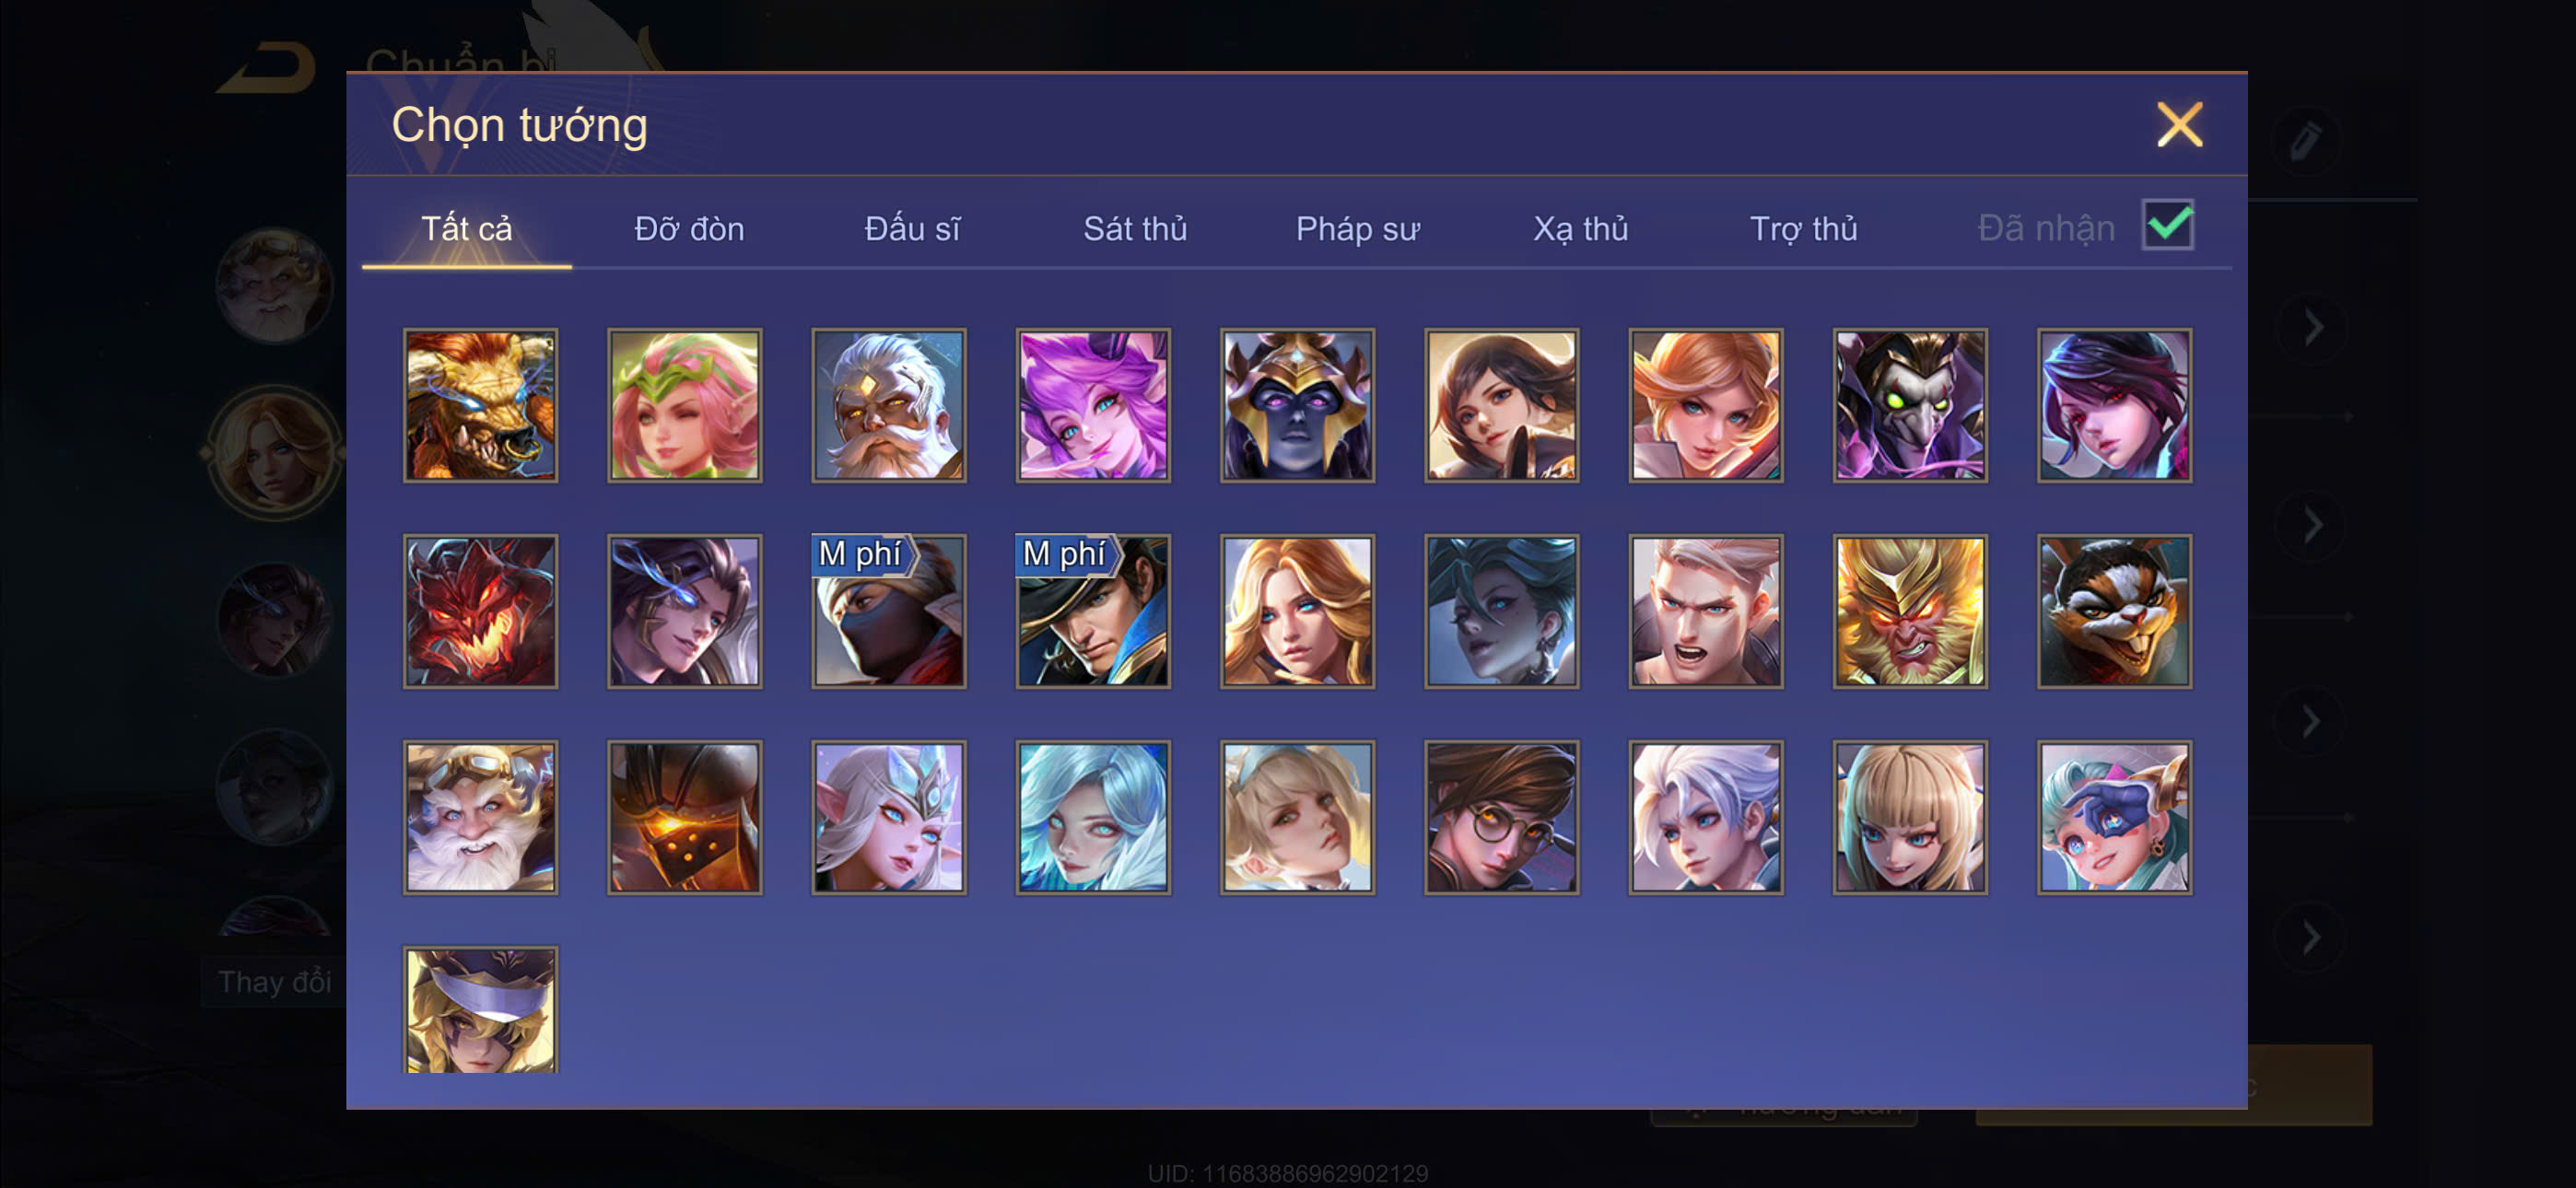Close the Chọn tướng dialog
2576x1188 pixels.
tap(2179, 125)
